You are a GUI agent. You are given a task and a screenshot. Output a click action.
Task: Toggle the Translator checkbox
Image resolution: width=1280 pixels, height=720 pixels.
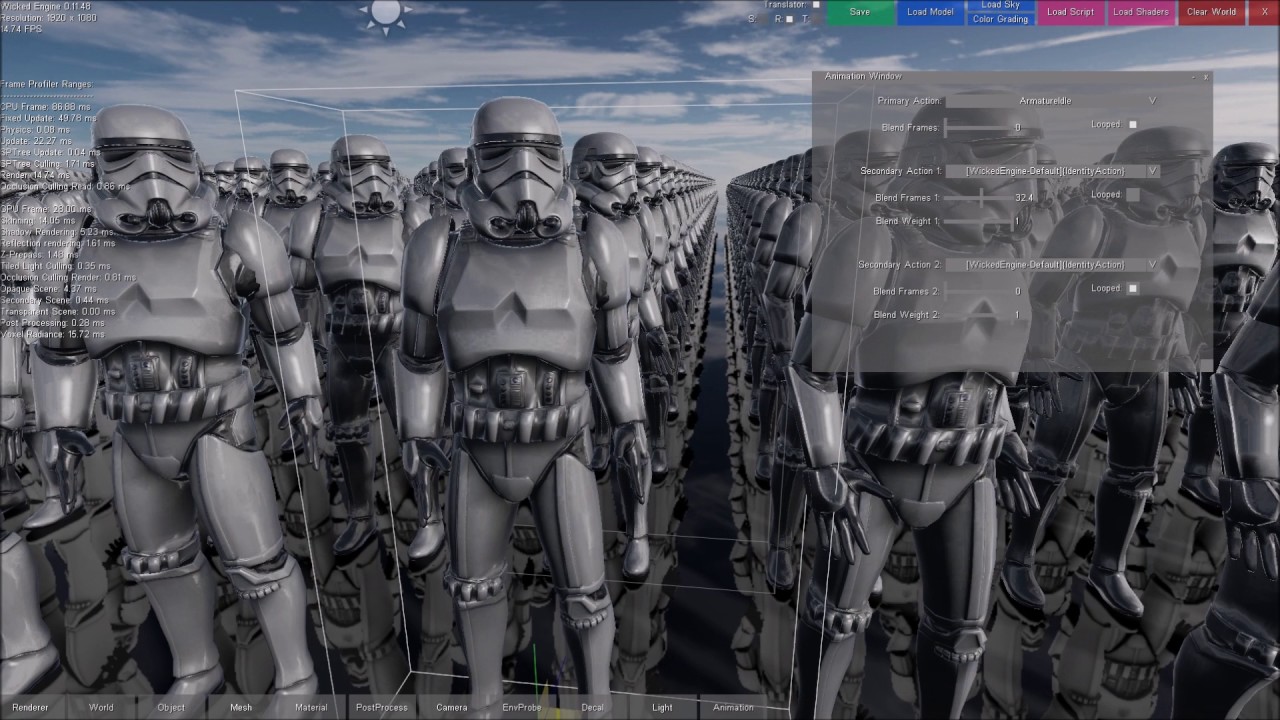pos(816,5)
